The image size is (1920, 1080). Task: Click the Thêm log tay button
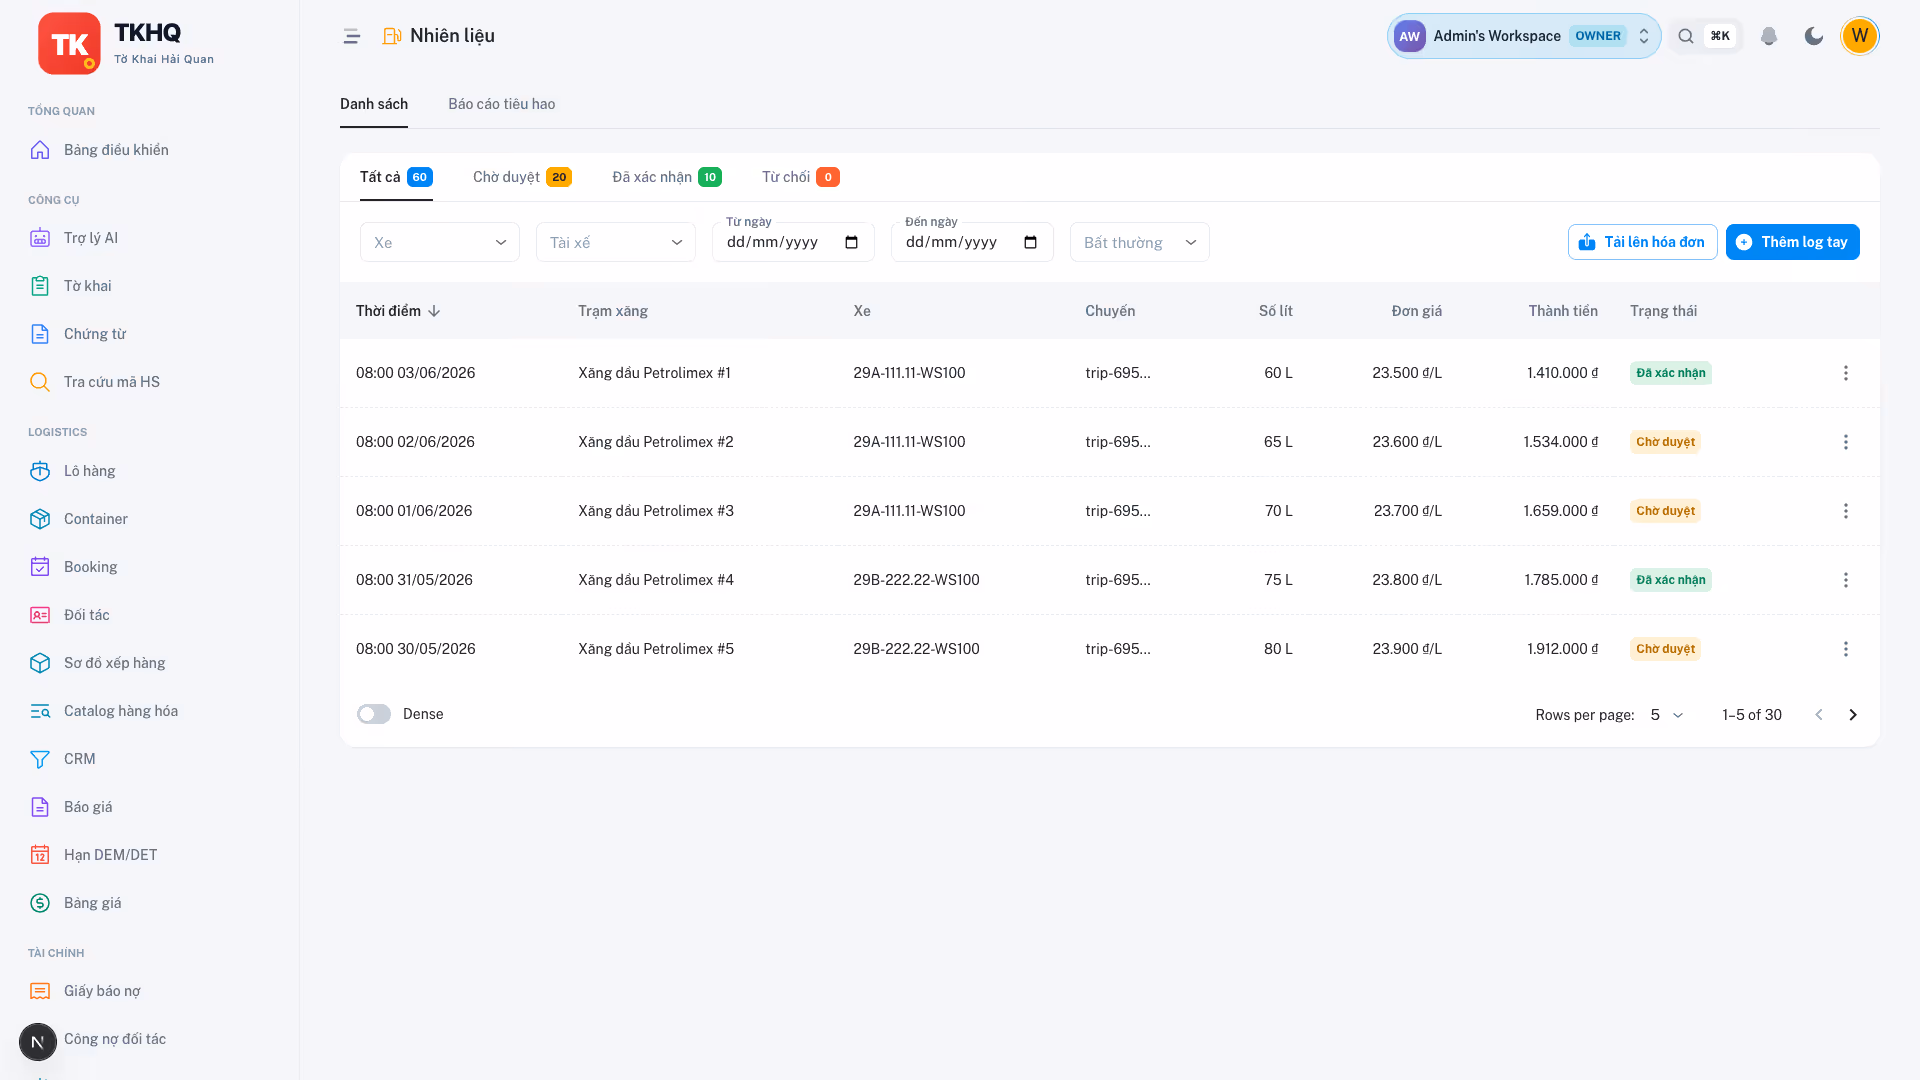click(x=1792, y=242)
